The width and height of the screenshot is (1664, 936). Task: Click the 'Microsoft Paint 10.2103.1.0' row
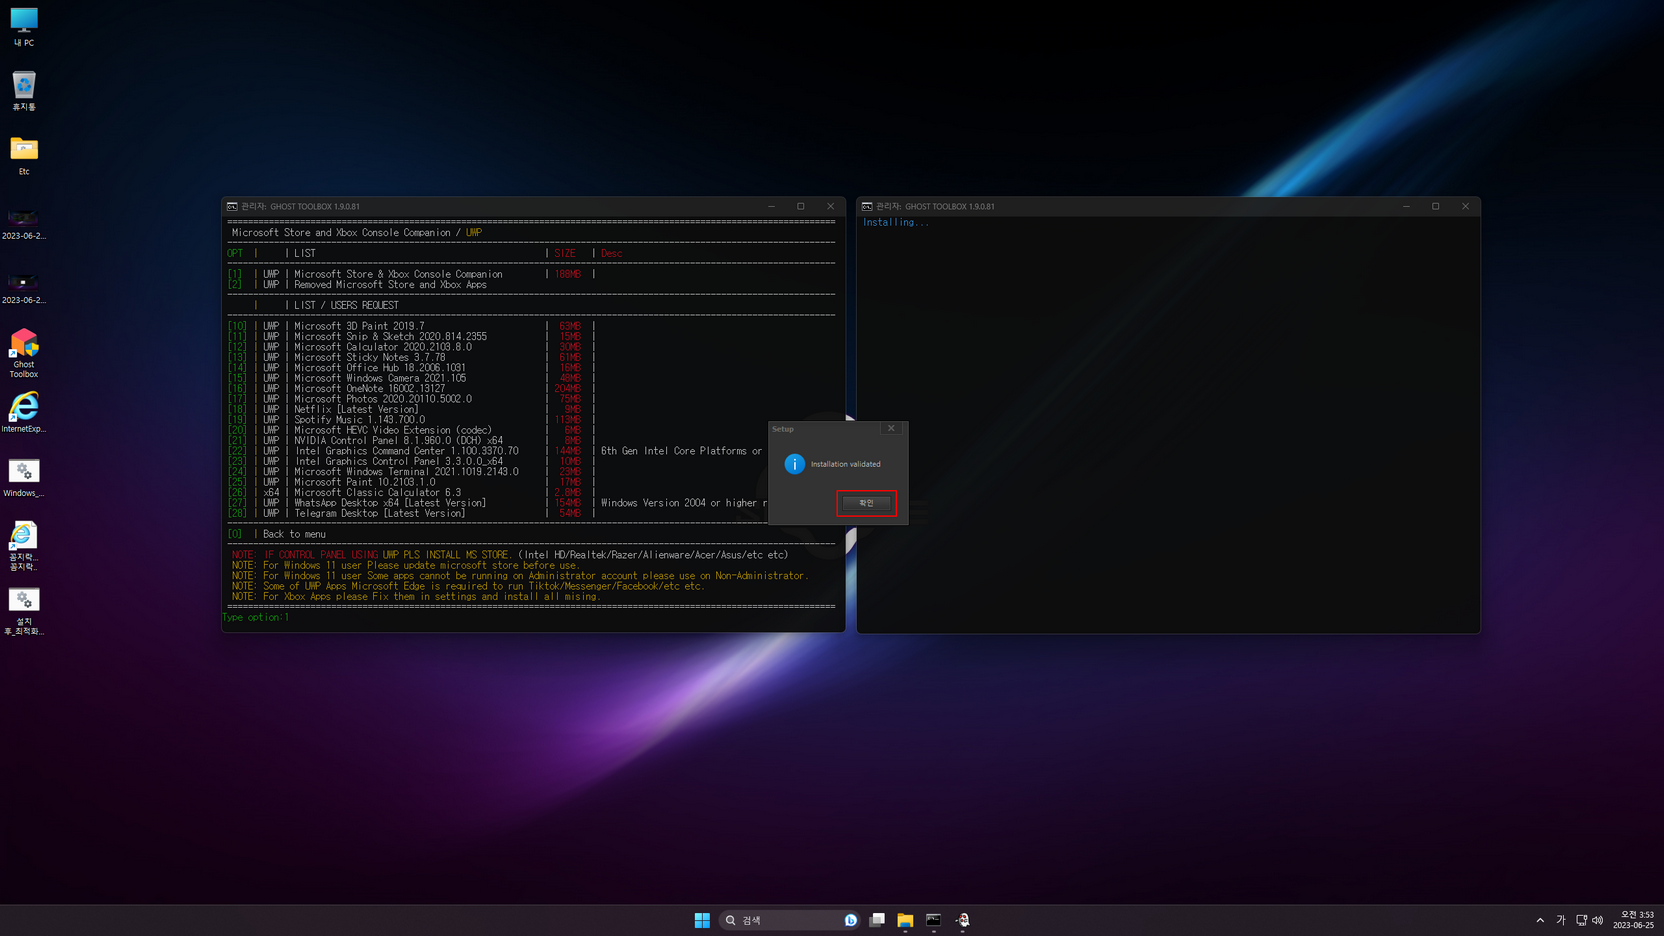pos(411,482)
